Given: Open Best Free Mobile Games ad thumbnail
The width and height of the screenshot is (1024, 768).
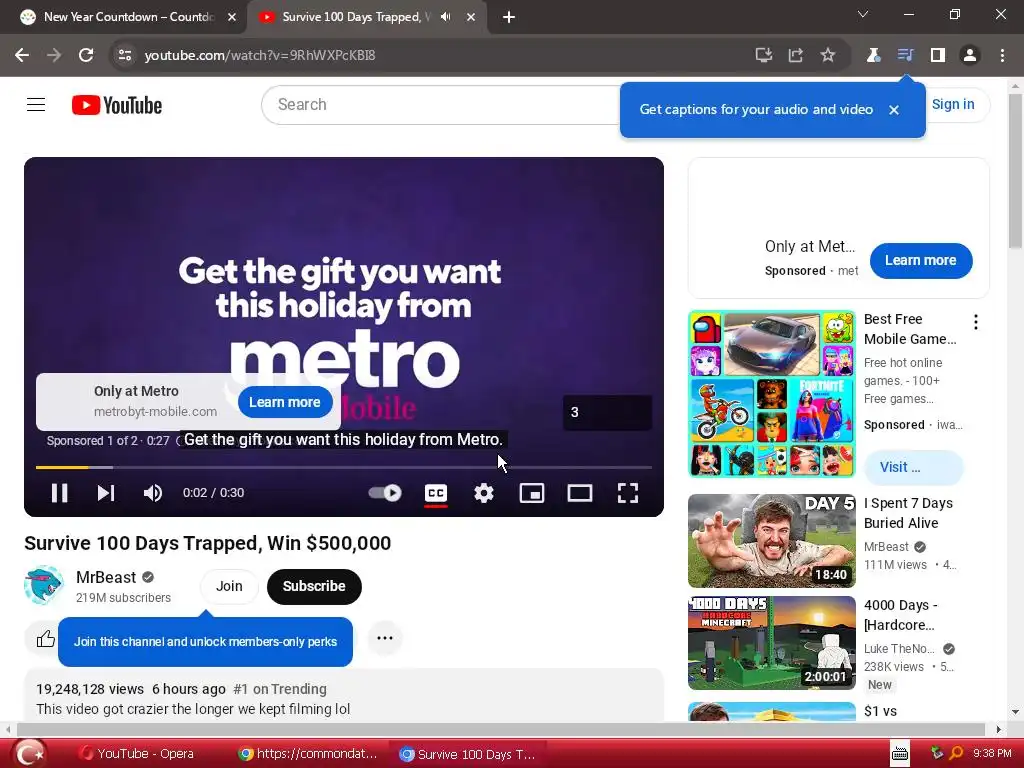Looking at the screenshot, I should pos(771,394).
